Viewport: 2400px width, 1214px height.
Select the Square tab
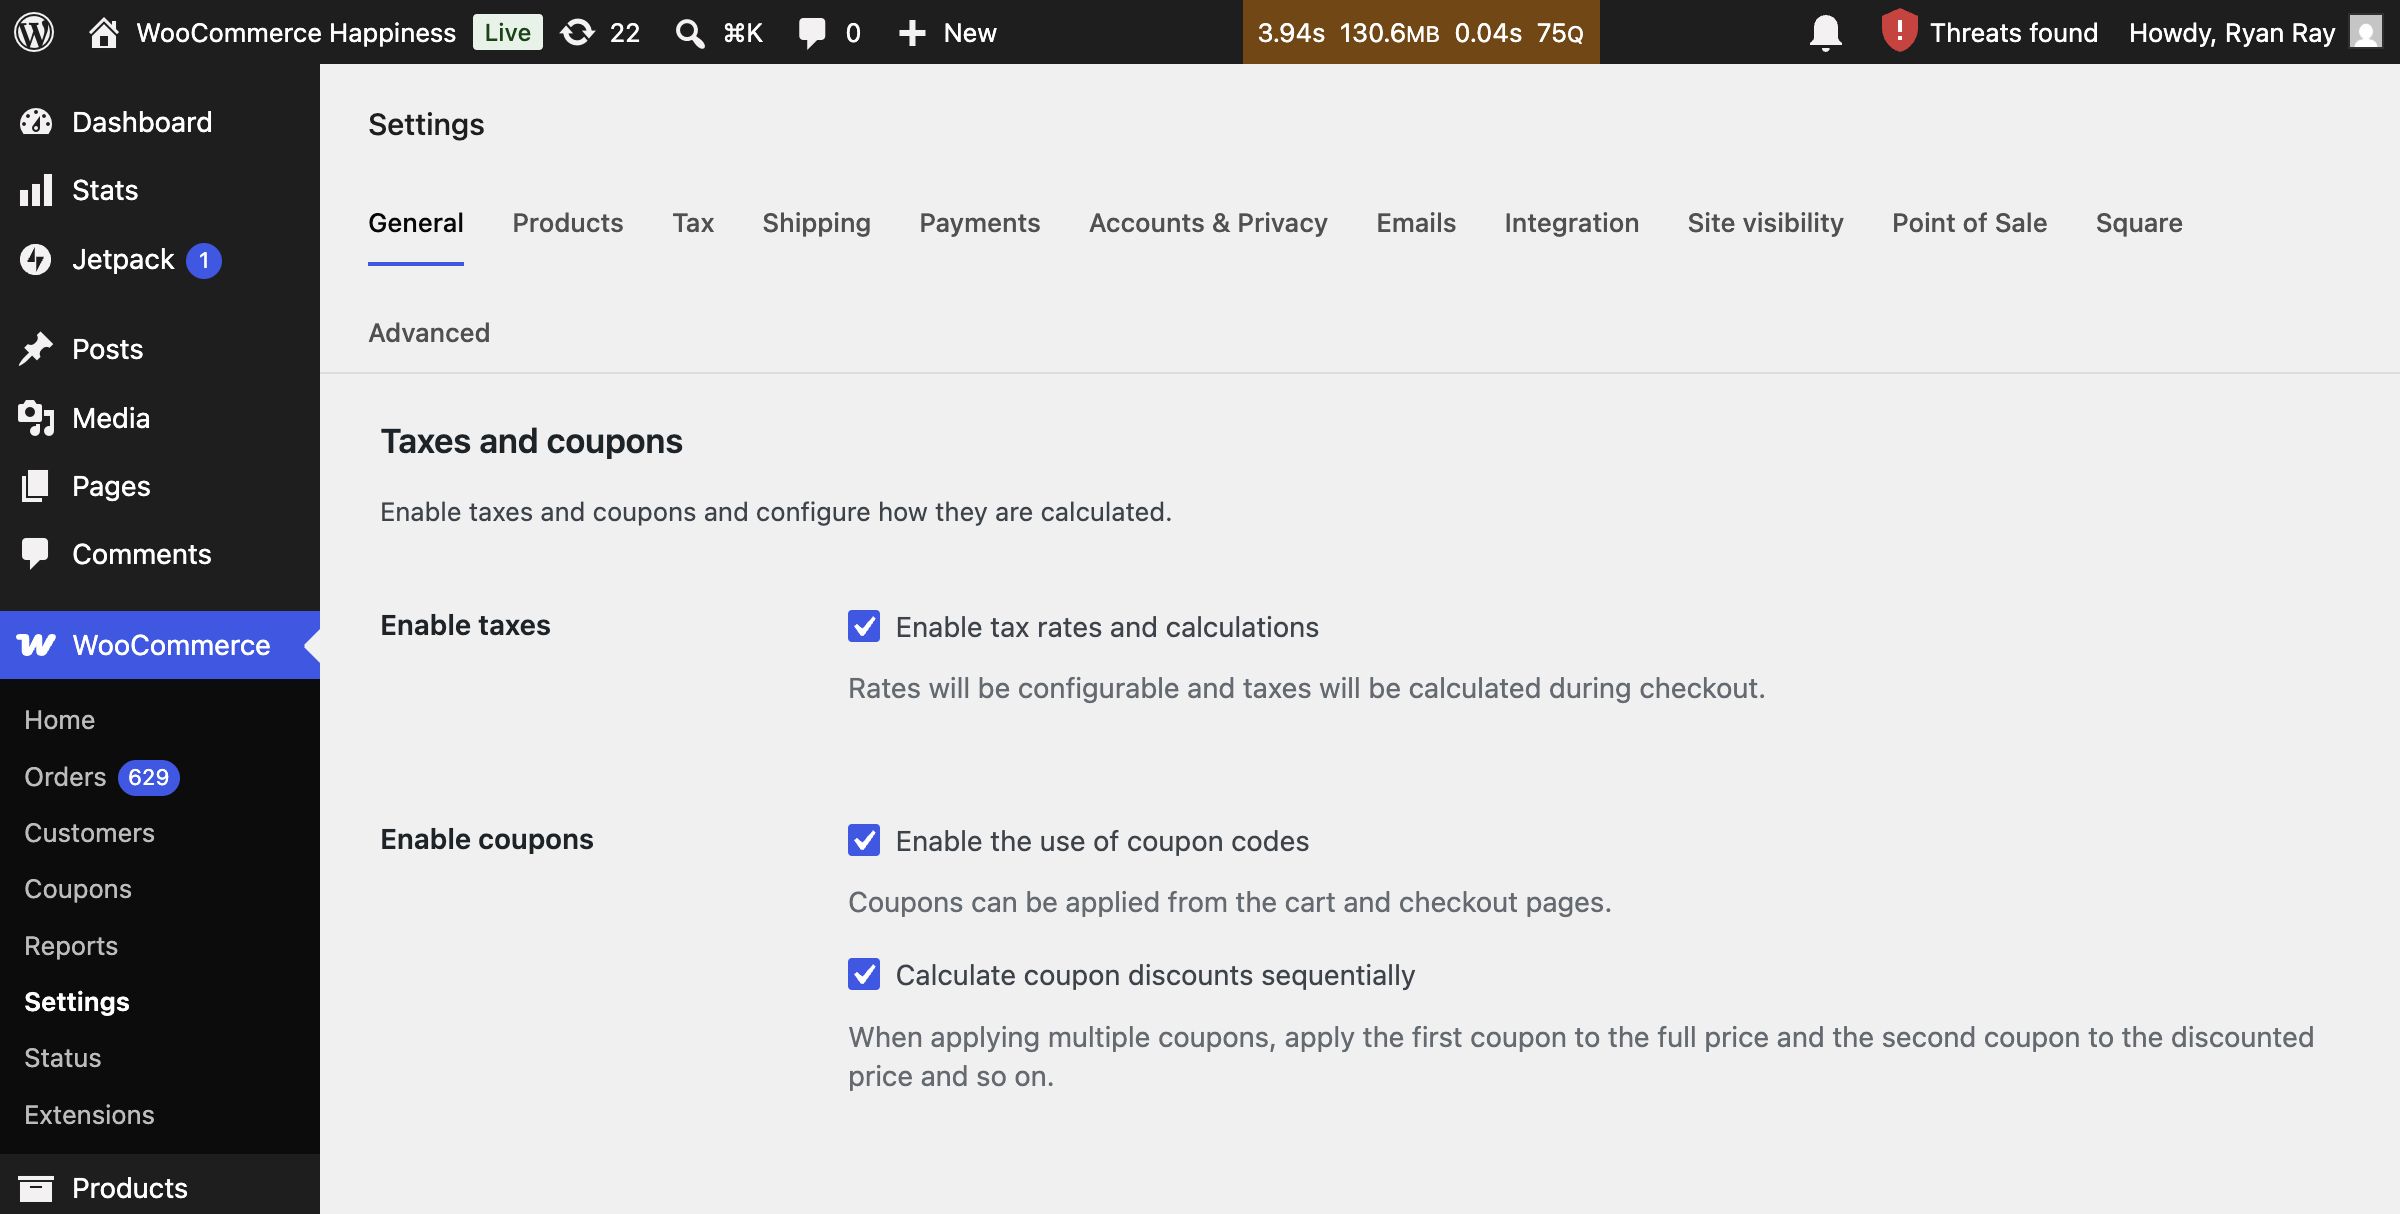(x=2139, y=223)
